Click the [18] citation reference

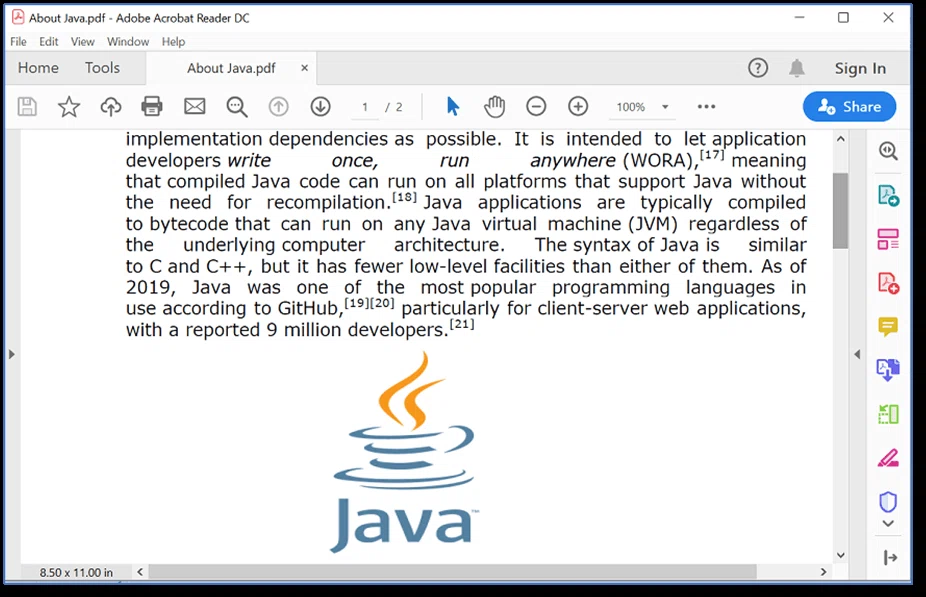click(405, 197)
